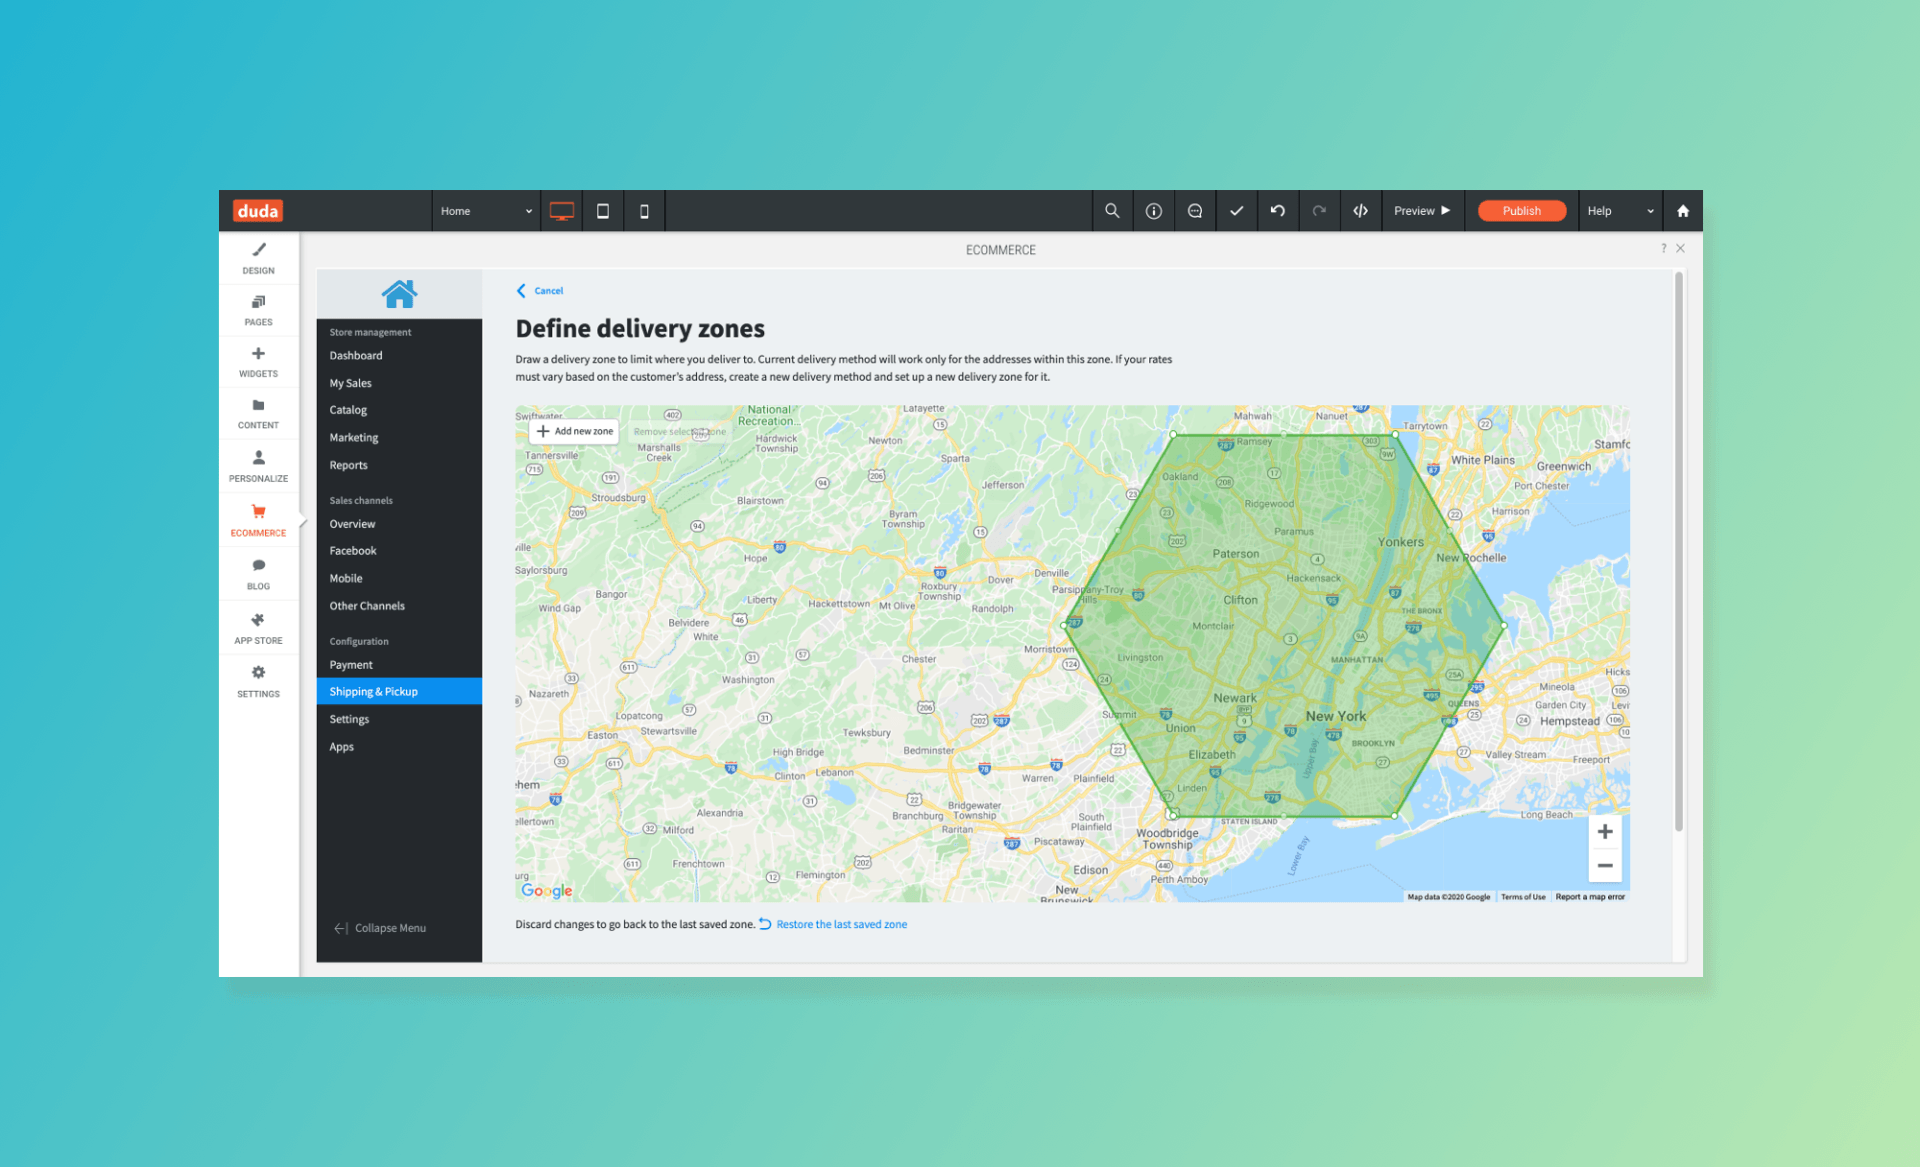Switch to tablet preview mode
Screen dimensions: 1920x1167
602,210
